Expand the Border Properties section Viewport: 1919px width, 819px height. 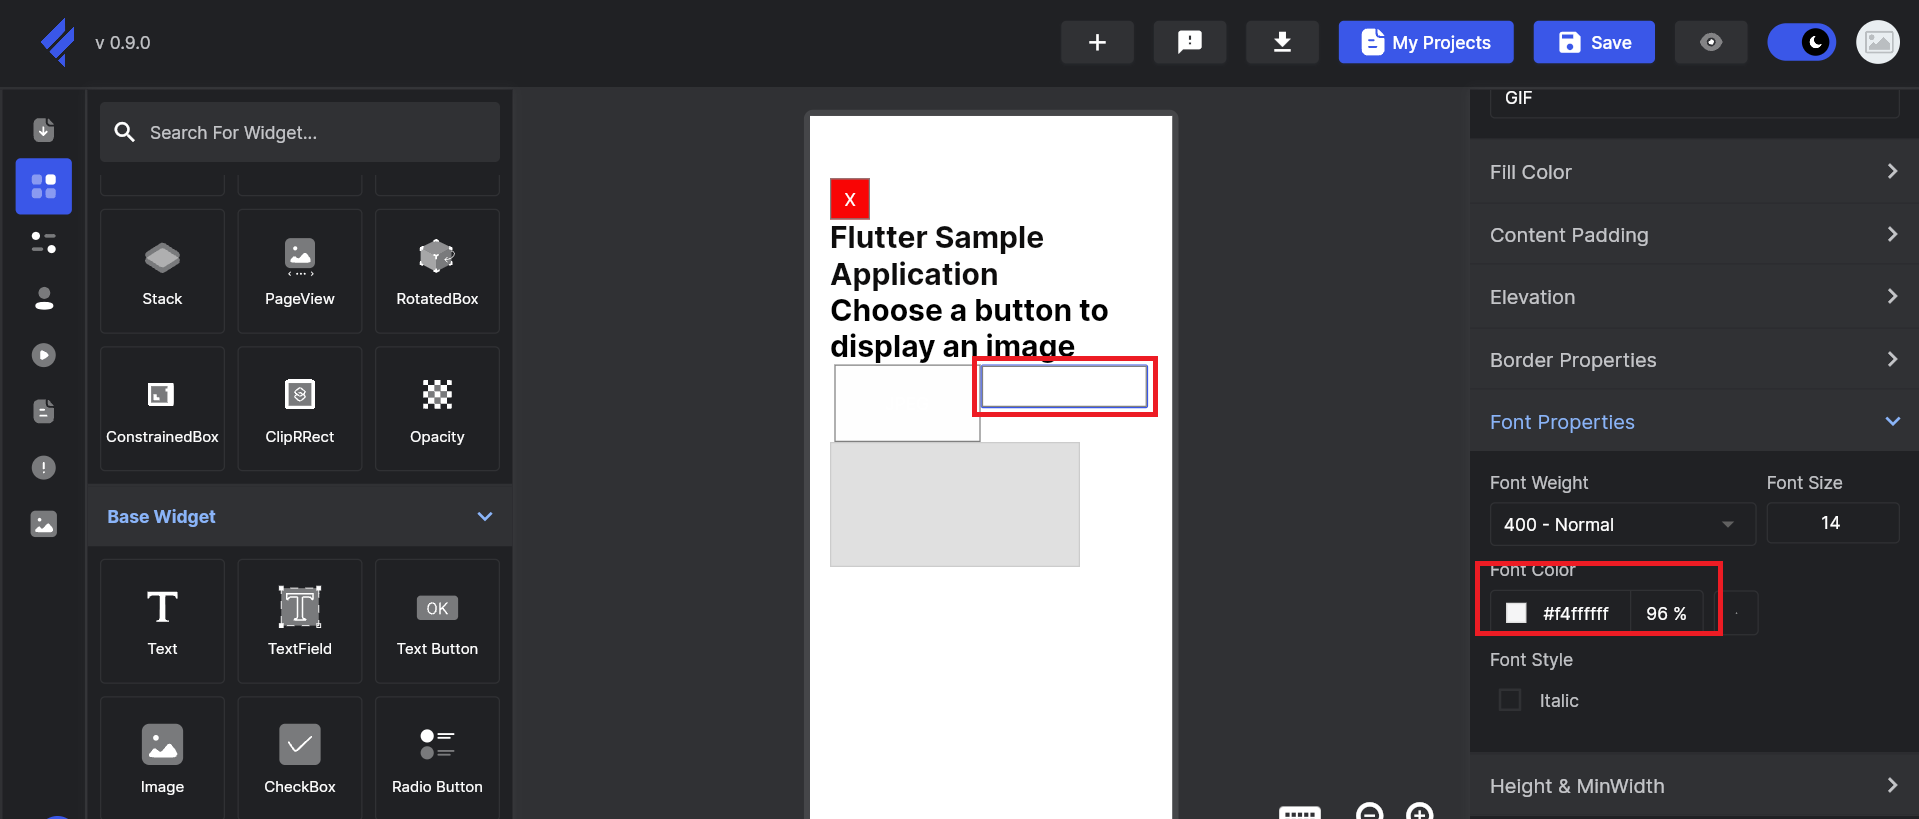pyautogui.click(x=1693, y=360)
